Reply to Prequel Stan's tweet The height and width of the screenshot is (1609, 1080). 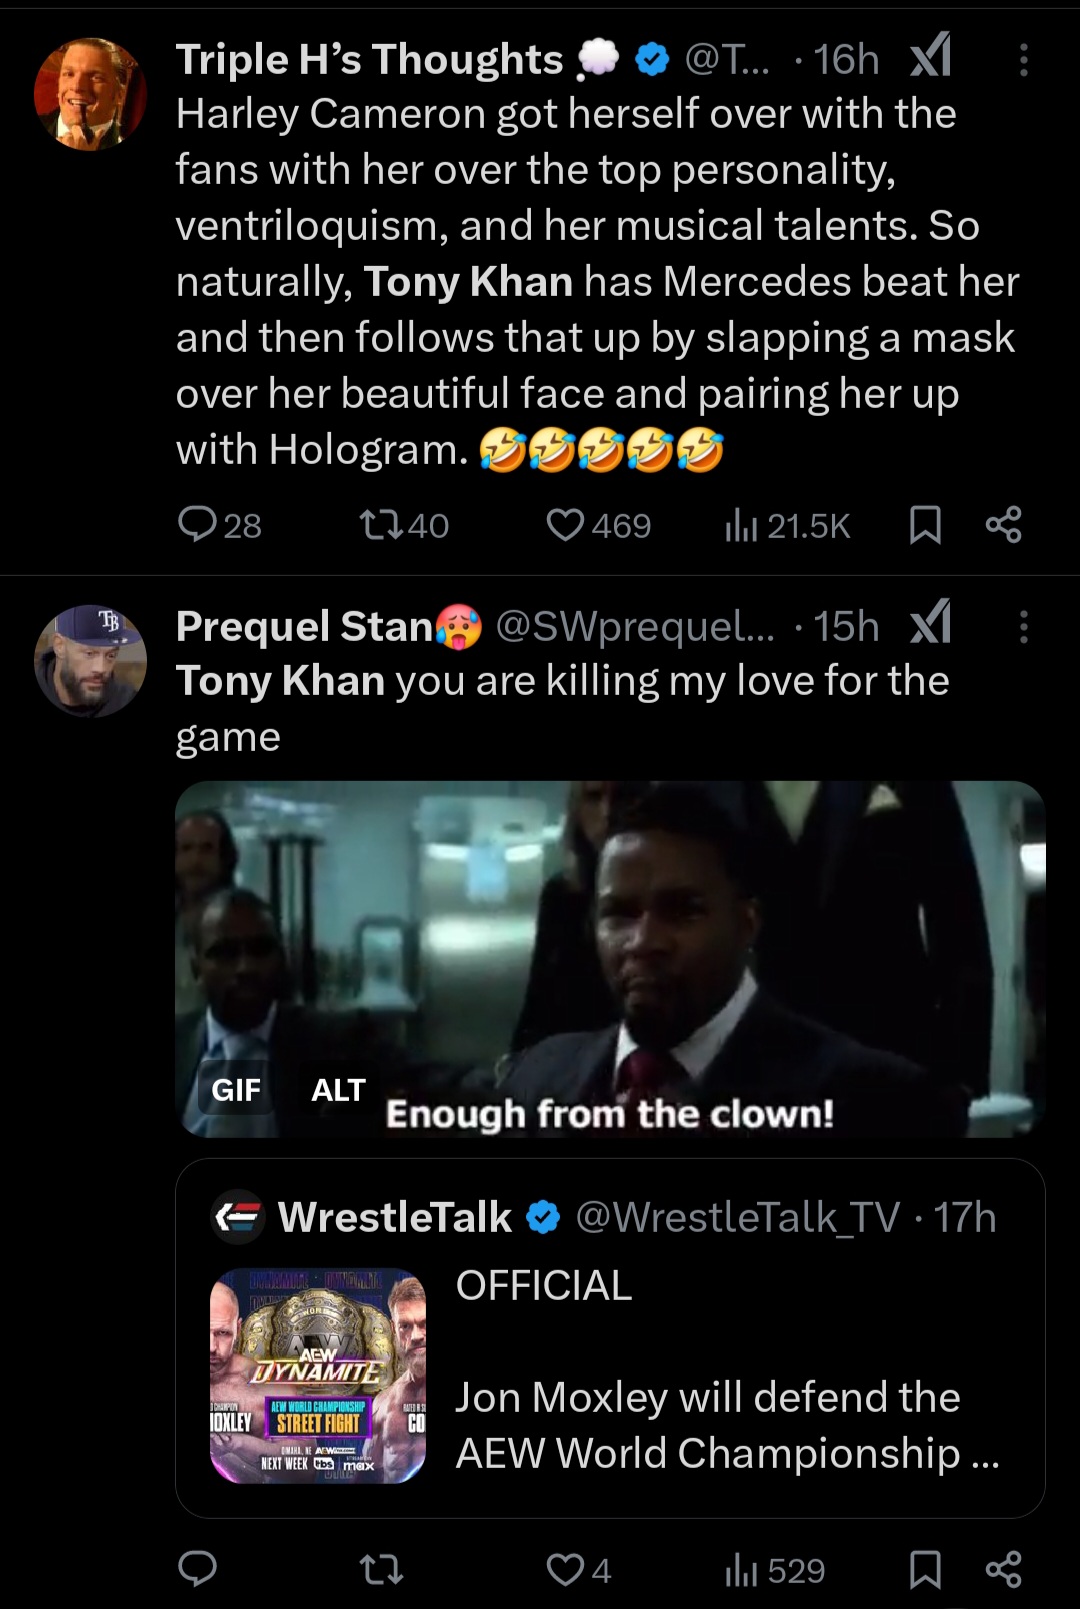(197, 1569)
